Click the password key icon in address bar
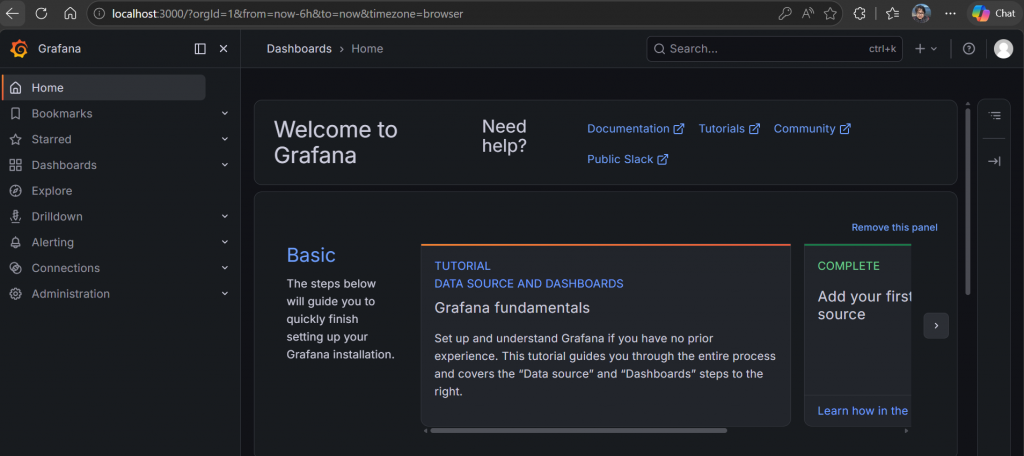Viewport: 1024px width, 456px height. click(x=785, y=13)
